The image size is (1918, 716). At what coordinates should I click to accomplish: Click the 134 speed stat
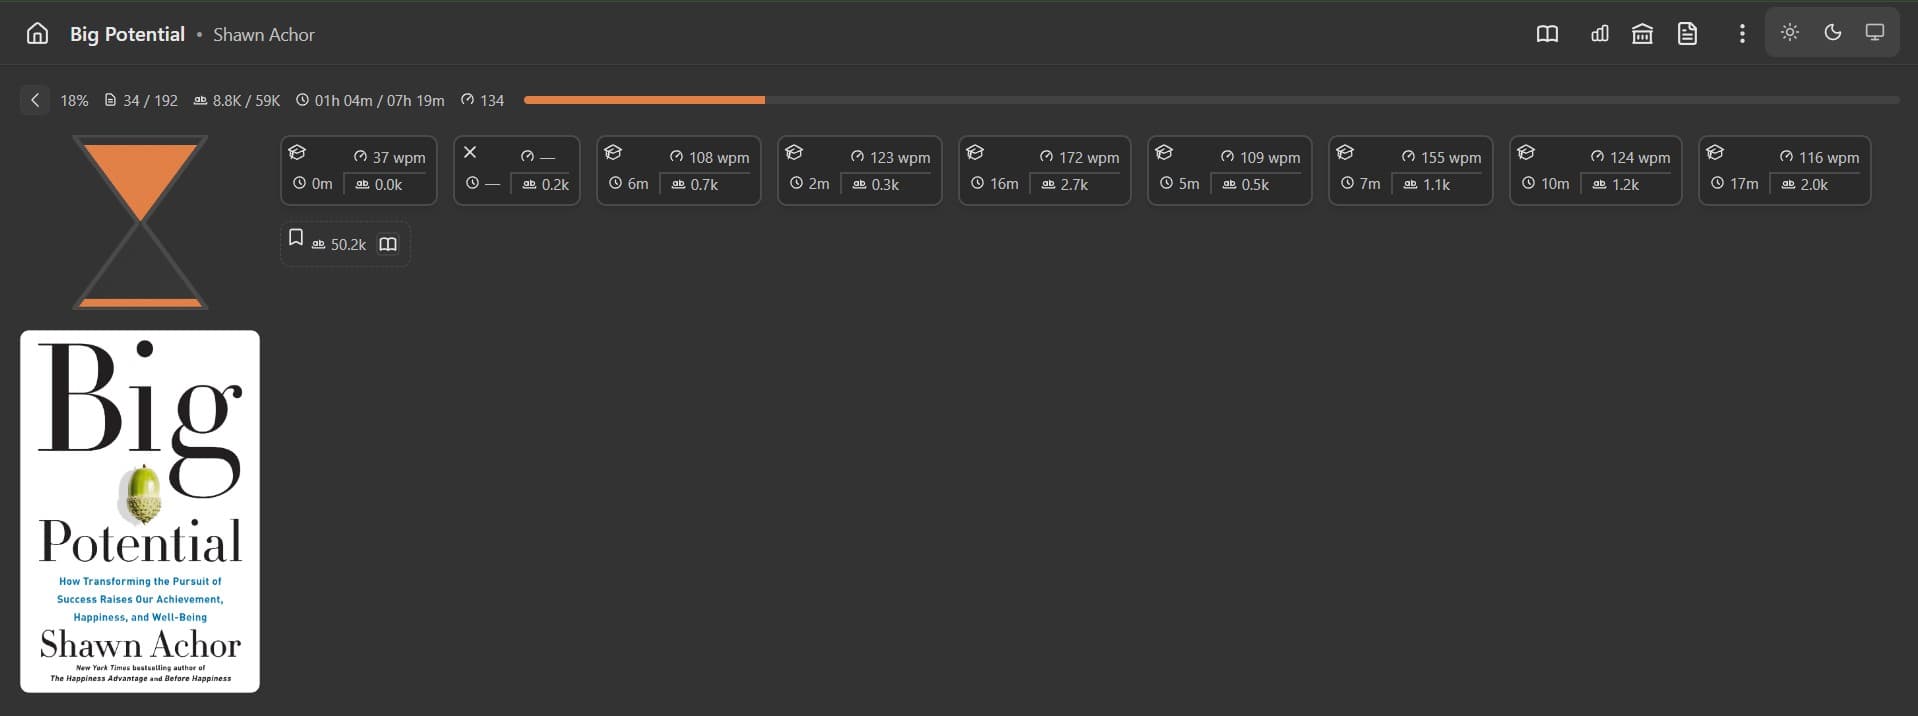tap(482, 100)
